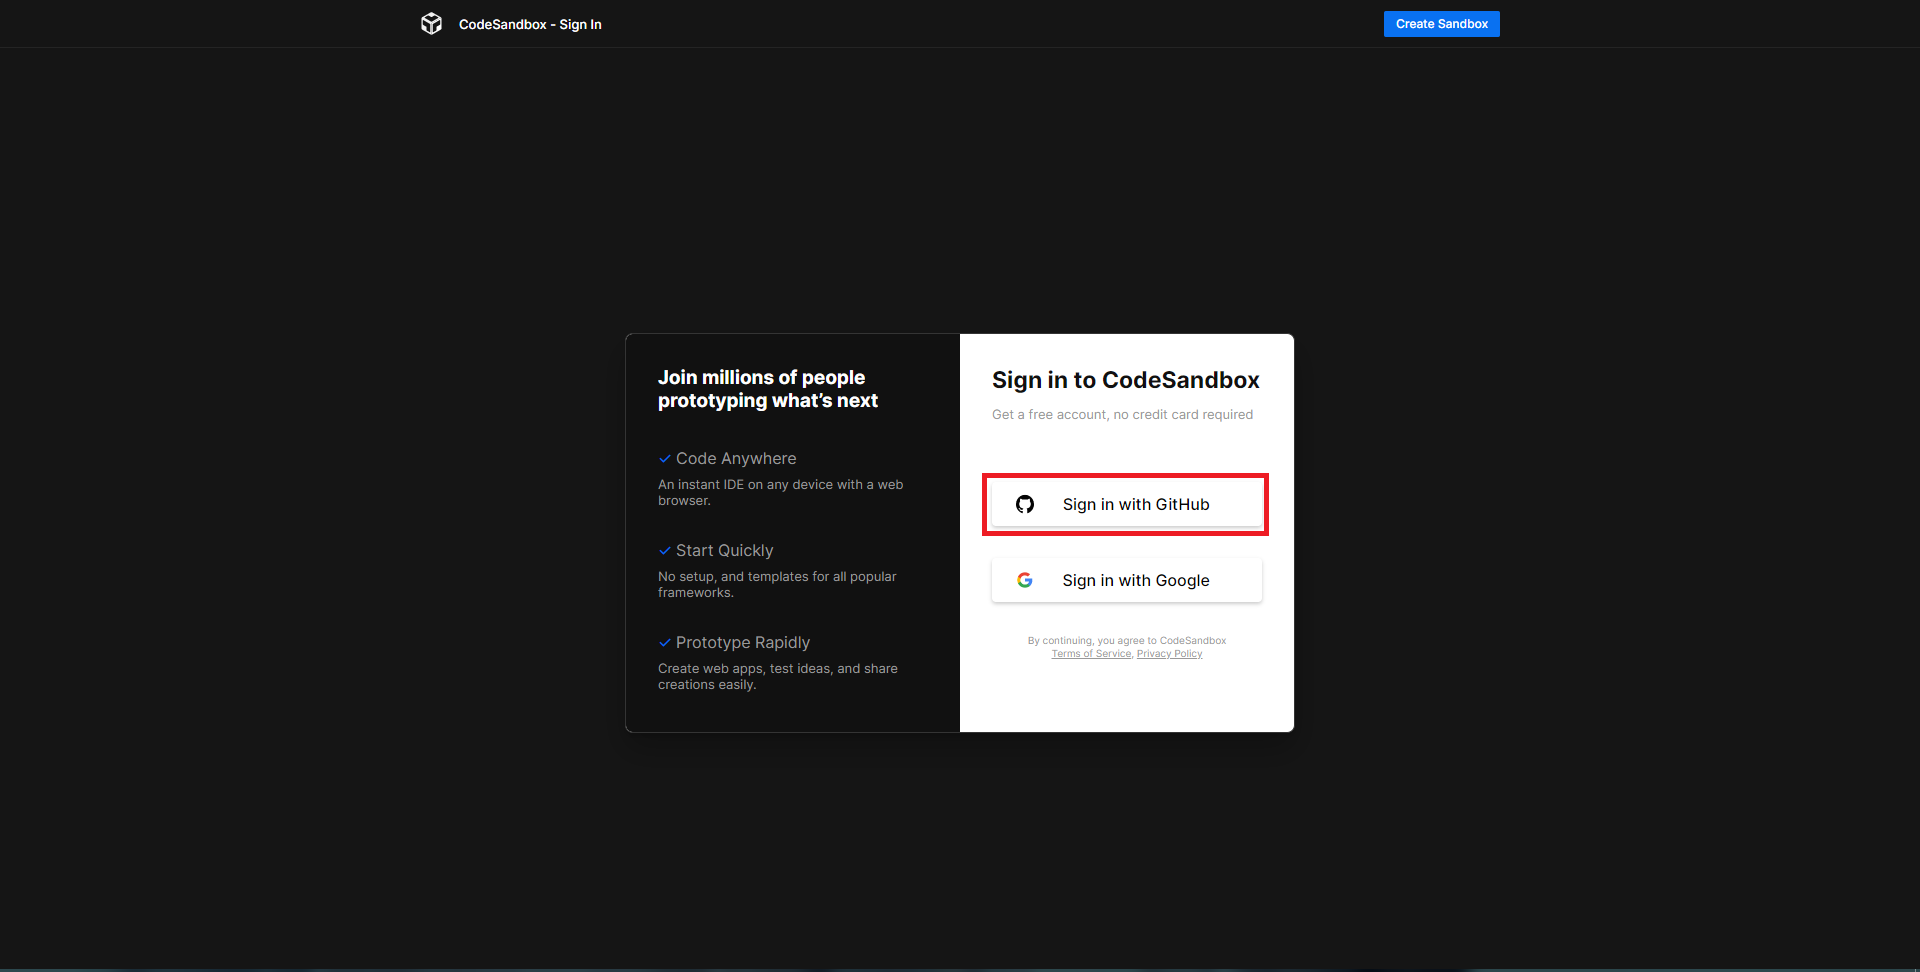Image resolution: width=1920 pixels, height=972 pixels.
Task: Open the Terms of Service link
Action: click(x=1091, y=654)
